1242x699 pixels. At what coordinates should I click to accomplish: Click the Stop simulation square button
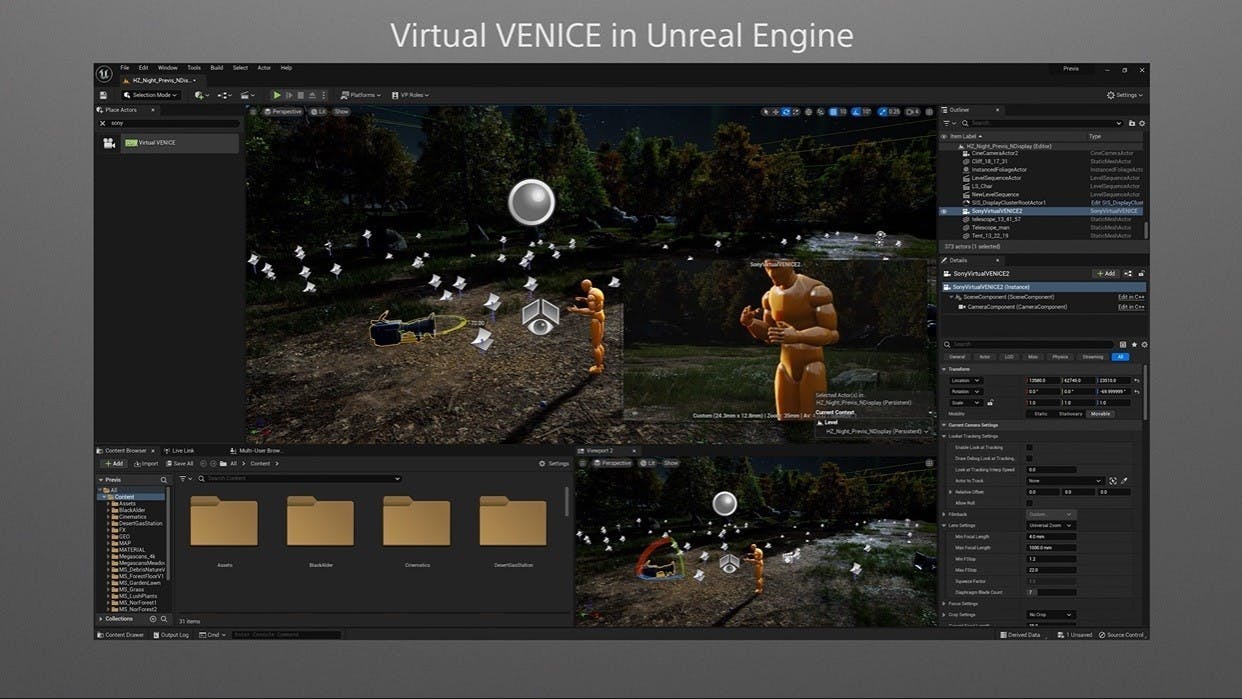click(300, 95)
